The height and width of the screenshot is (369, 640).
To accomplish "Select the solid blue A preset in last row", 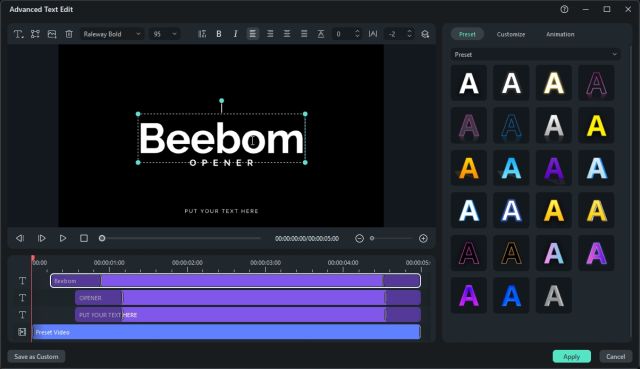I will [511, 295].
